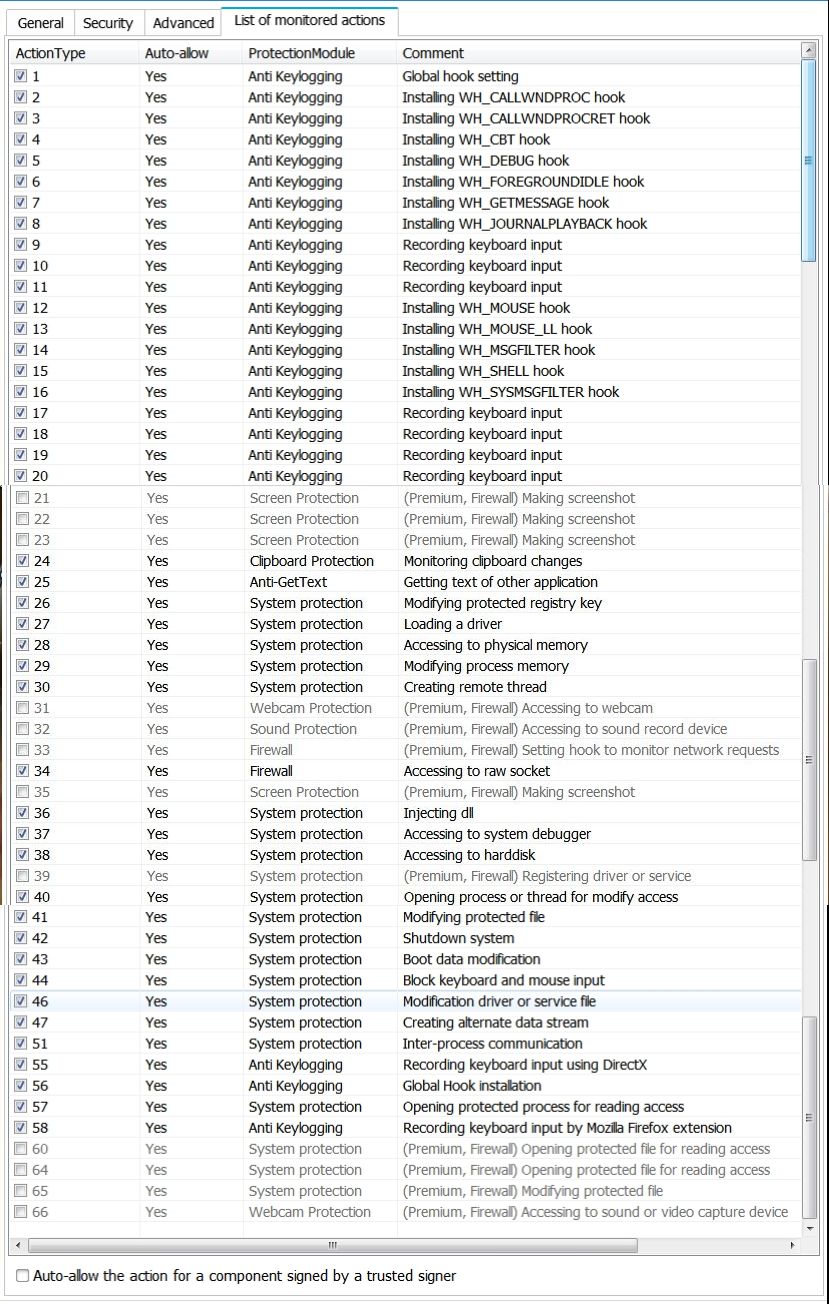Select row 42 Shutdown system
Screen dimensions: 829x1304
[405, 938]
